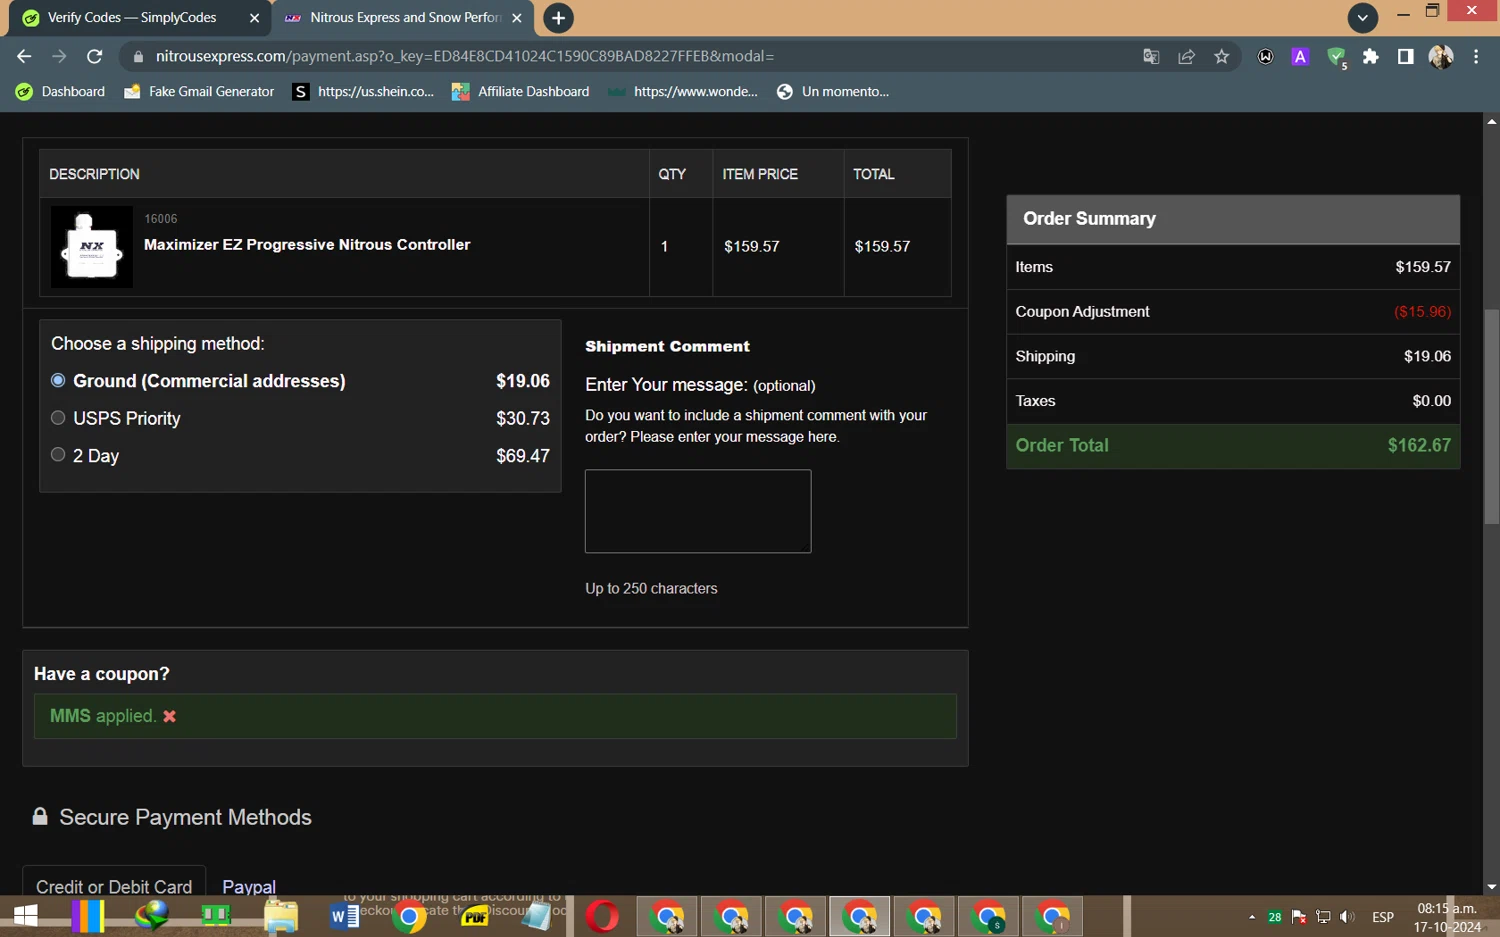Show hidden system tray icons arrow

tap(1251, 916)
